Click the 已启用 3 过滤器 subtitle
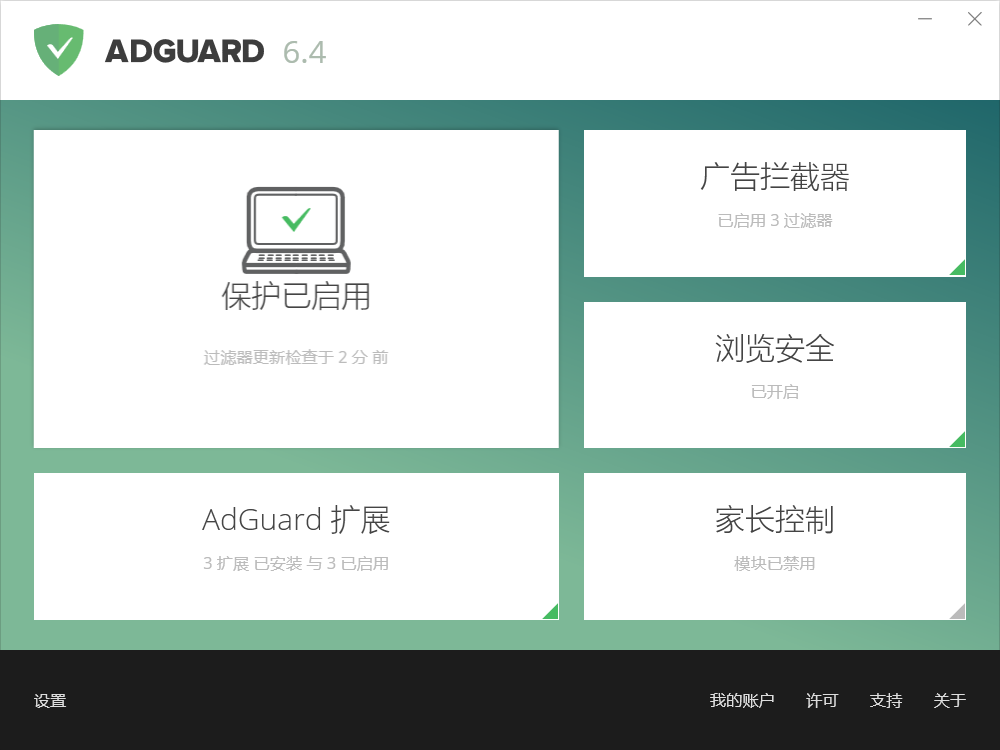 pos(775,221)
